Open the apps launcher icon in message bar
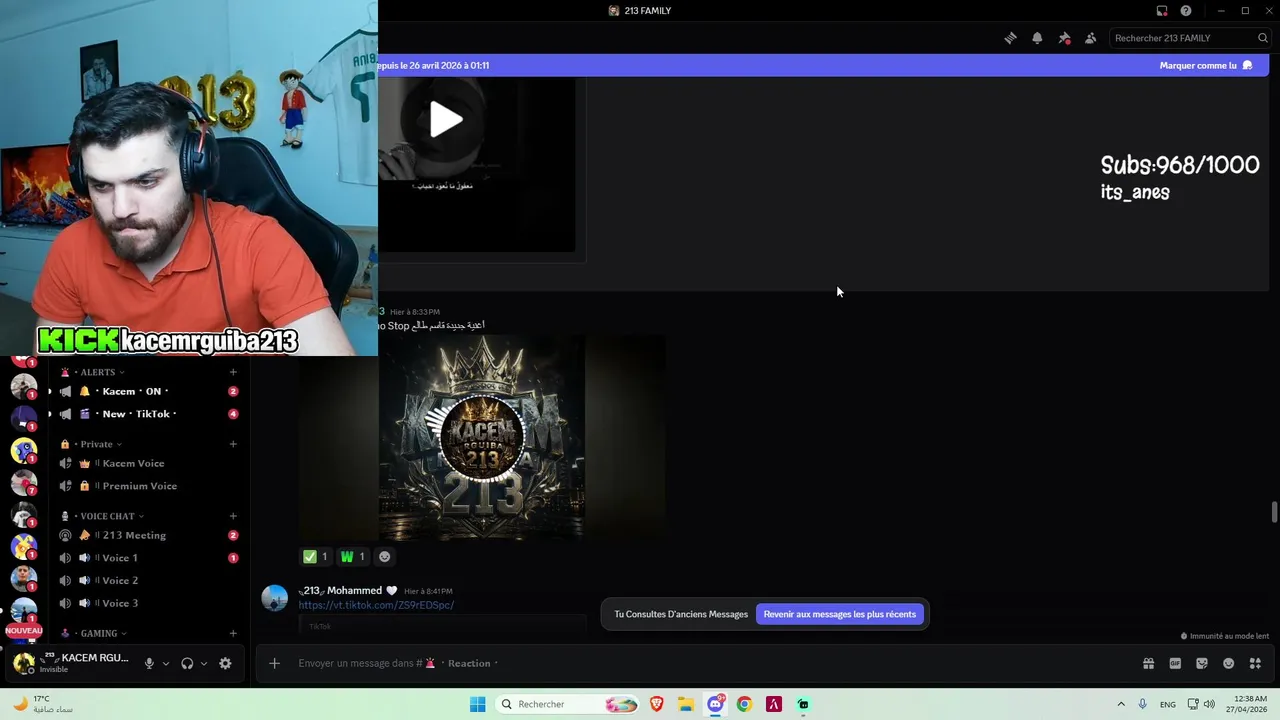Screen dimensions: 1280x720 point(1255,663)
